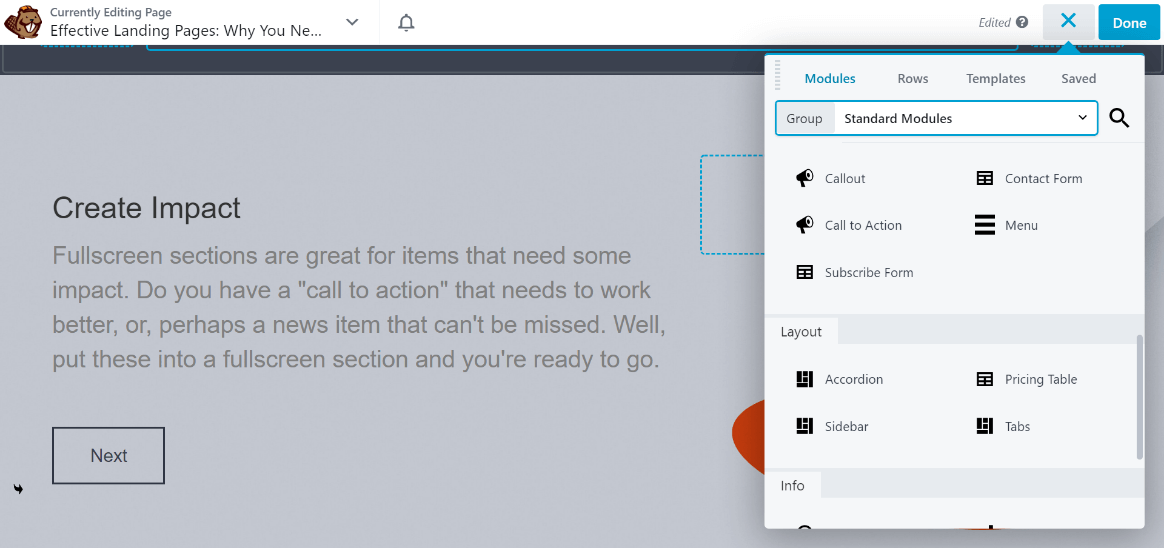Click the Pricing Table icon
This screenshot has width=1164, height=548.
coord(984,379)
